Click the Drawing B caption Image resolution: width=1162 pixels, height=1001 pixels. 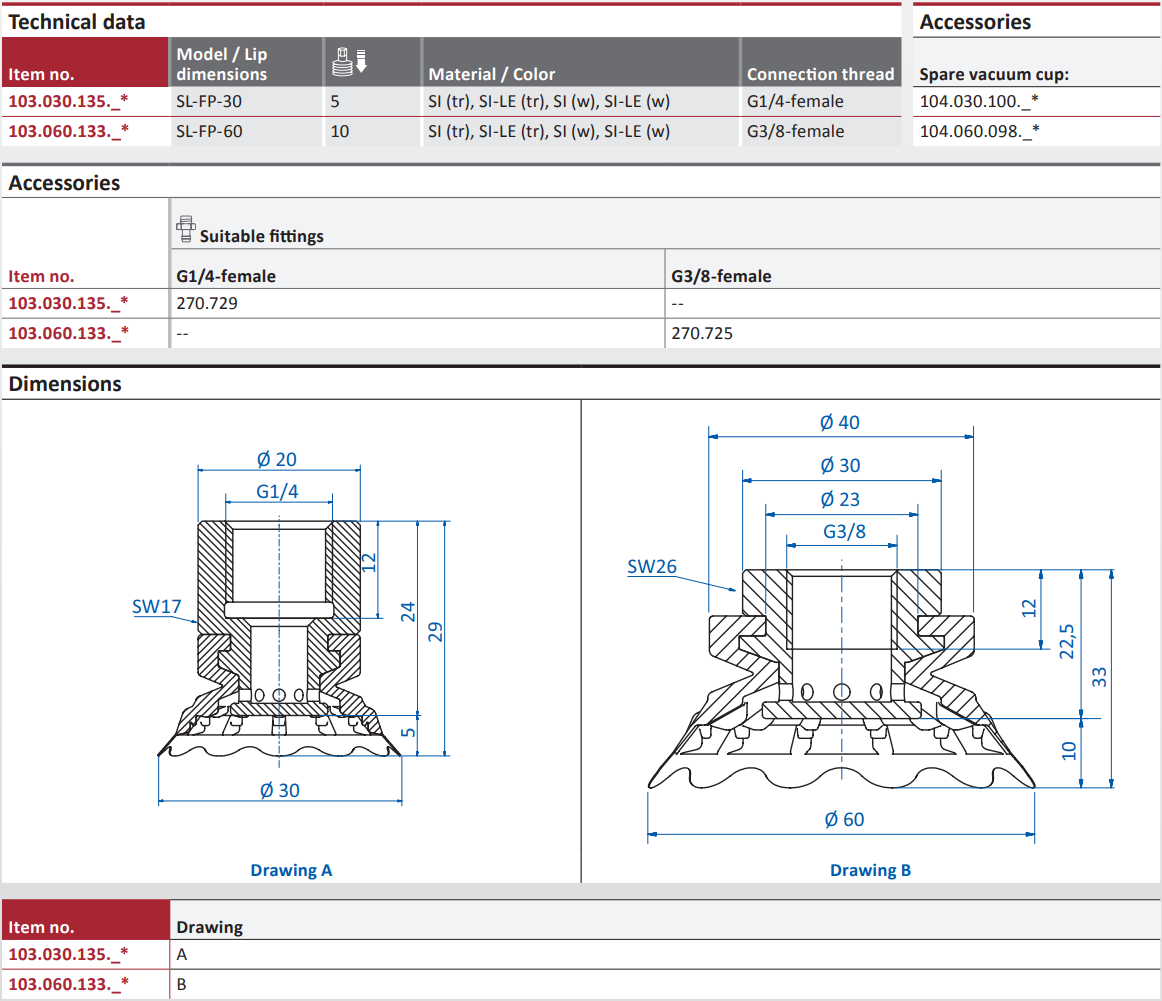click(x=870, y=870)
